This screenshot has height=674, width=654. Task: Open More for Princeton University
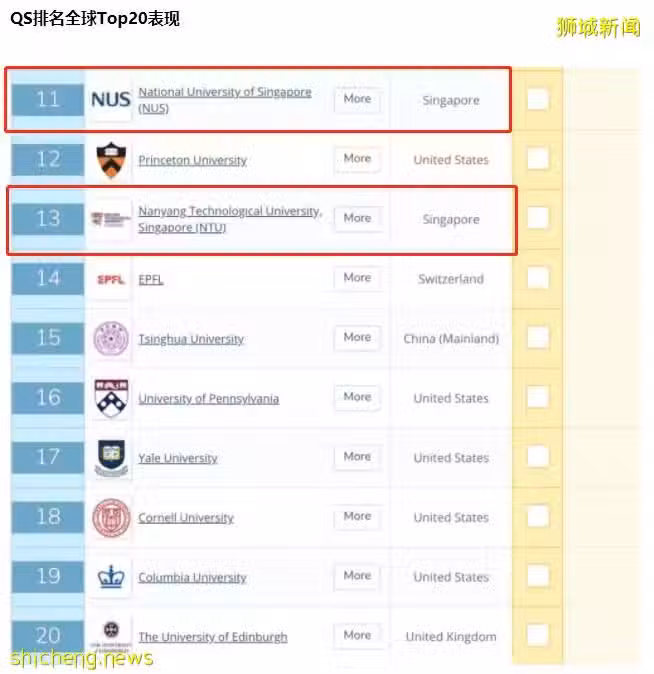357,159
